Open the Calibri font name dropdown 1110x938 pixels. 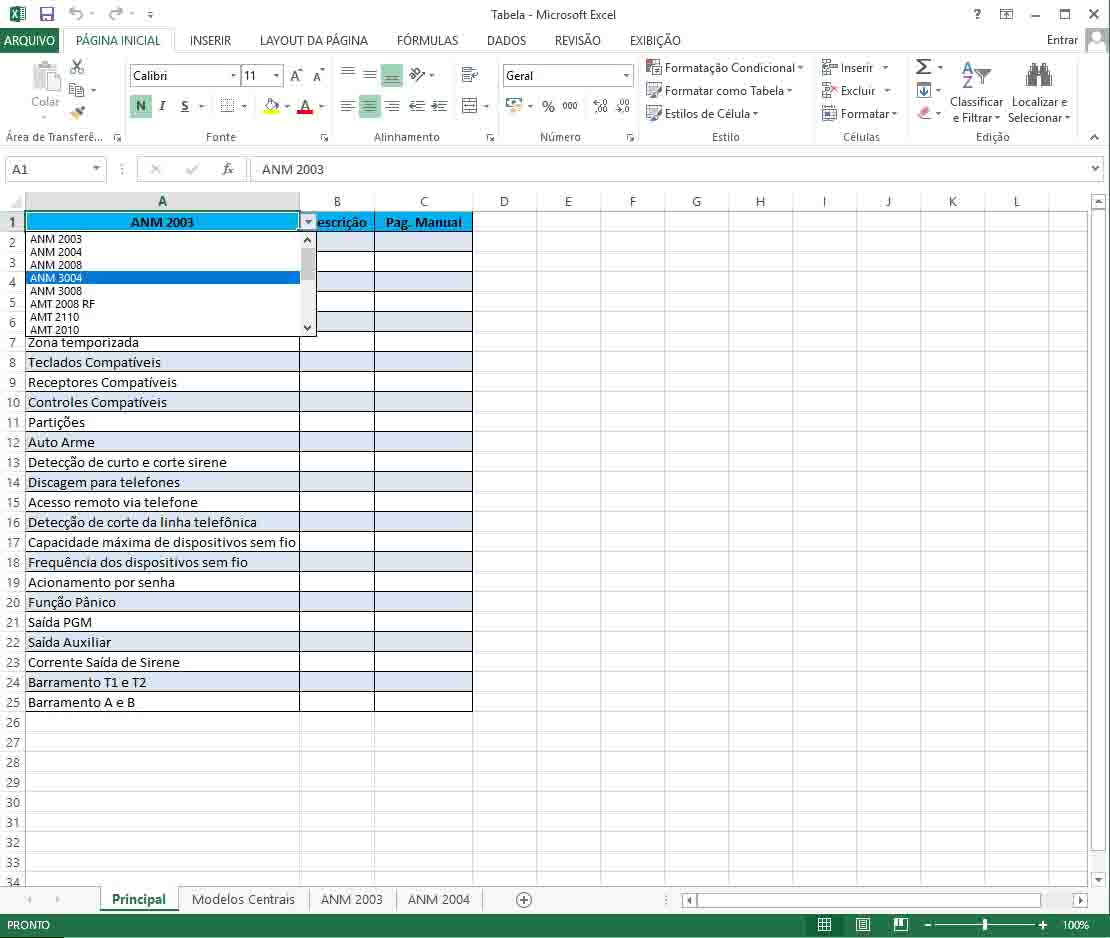tap(234, 76)
